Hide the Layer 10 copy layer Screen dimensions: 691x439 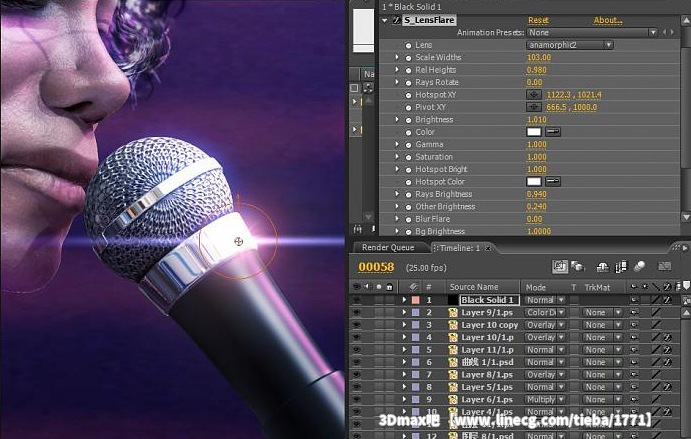357,325
